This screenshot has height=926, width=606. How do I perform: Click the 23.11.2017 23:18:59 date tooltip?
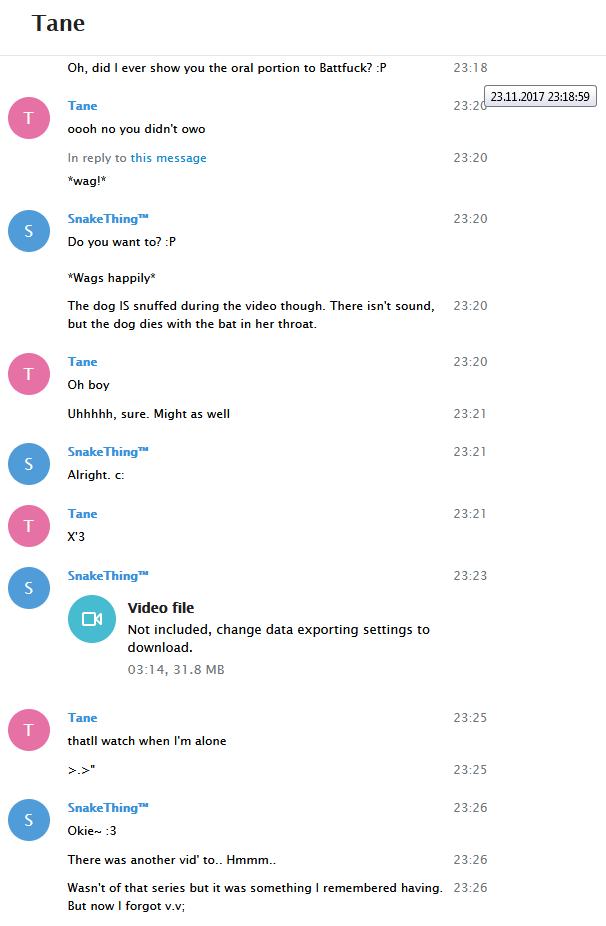click(540, 96)
